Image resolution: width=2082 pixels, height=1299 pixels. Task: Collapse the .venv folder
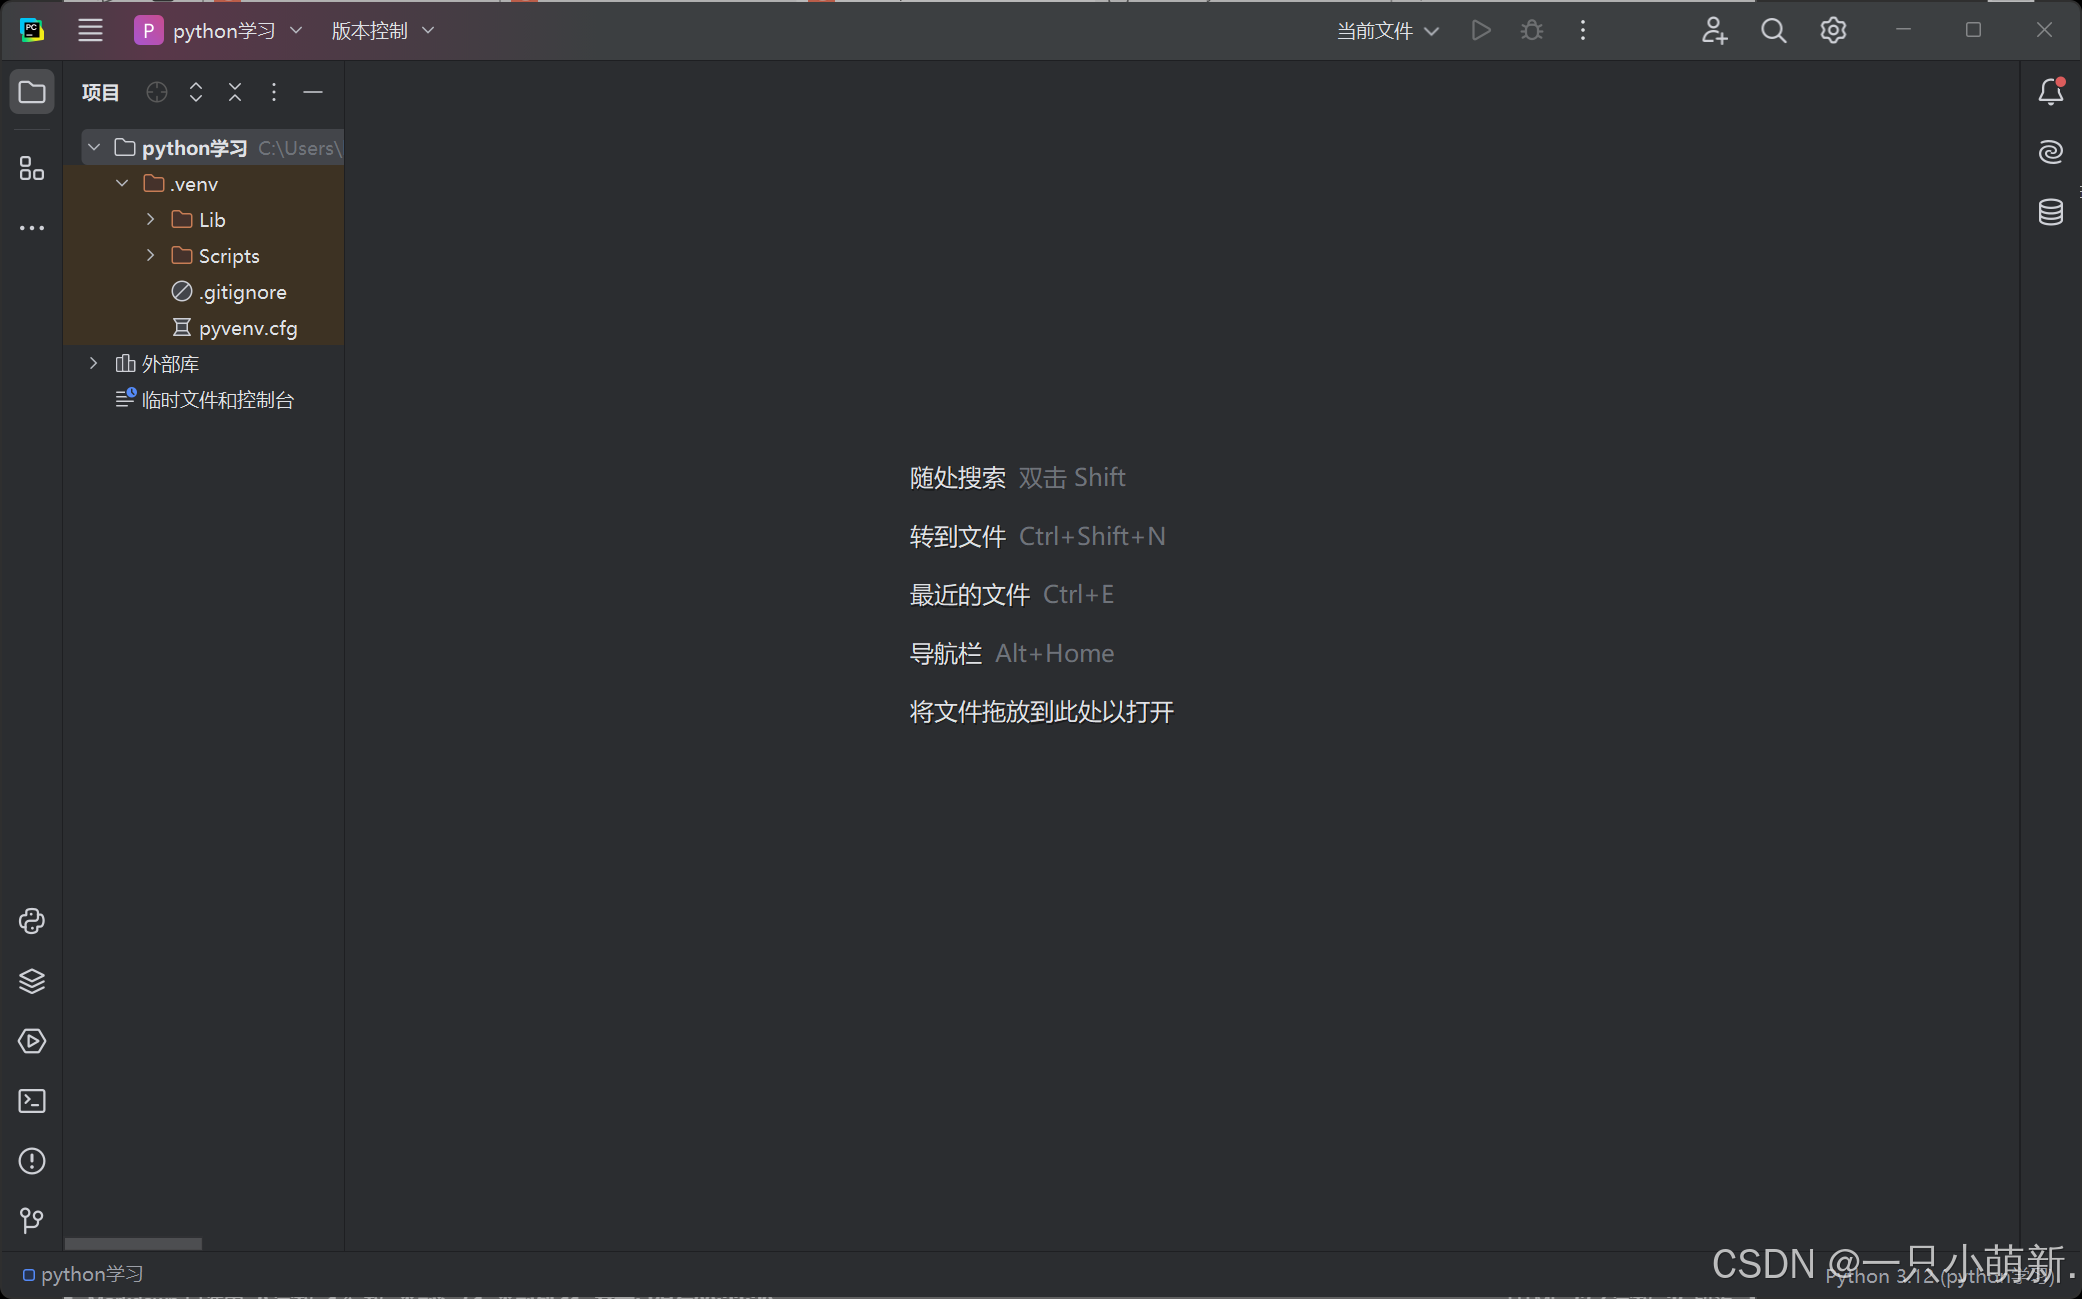122,183
